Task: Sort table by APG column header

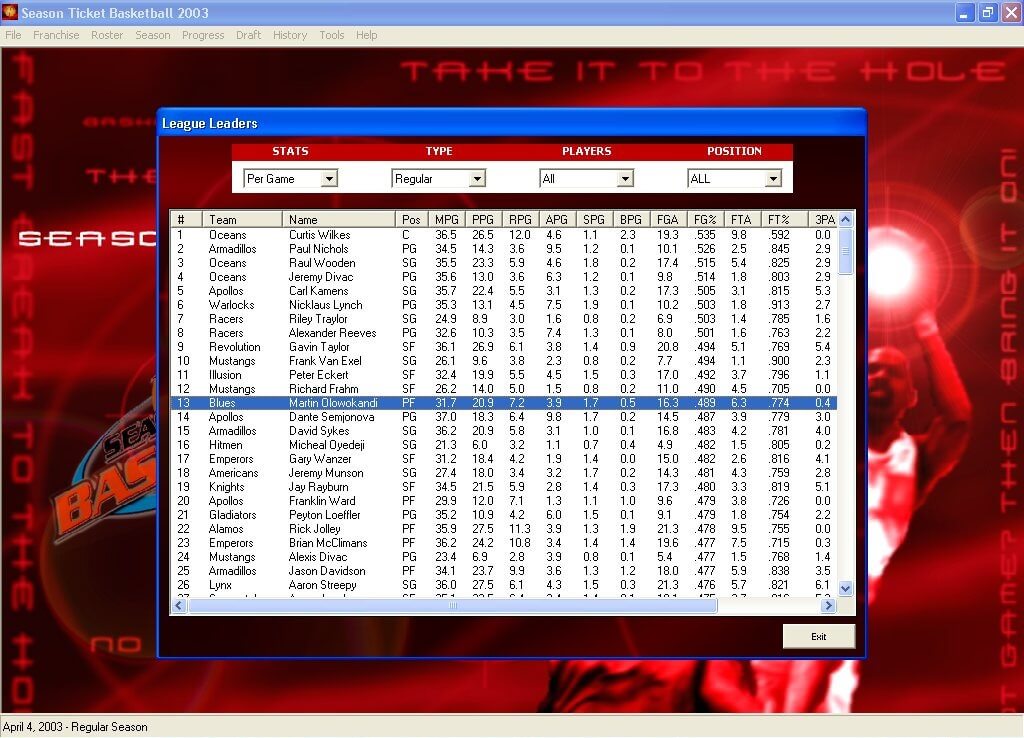Action: point(557,219)
